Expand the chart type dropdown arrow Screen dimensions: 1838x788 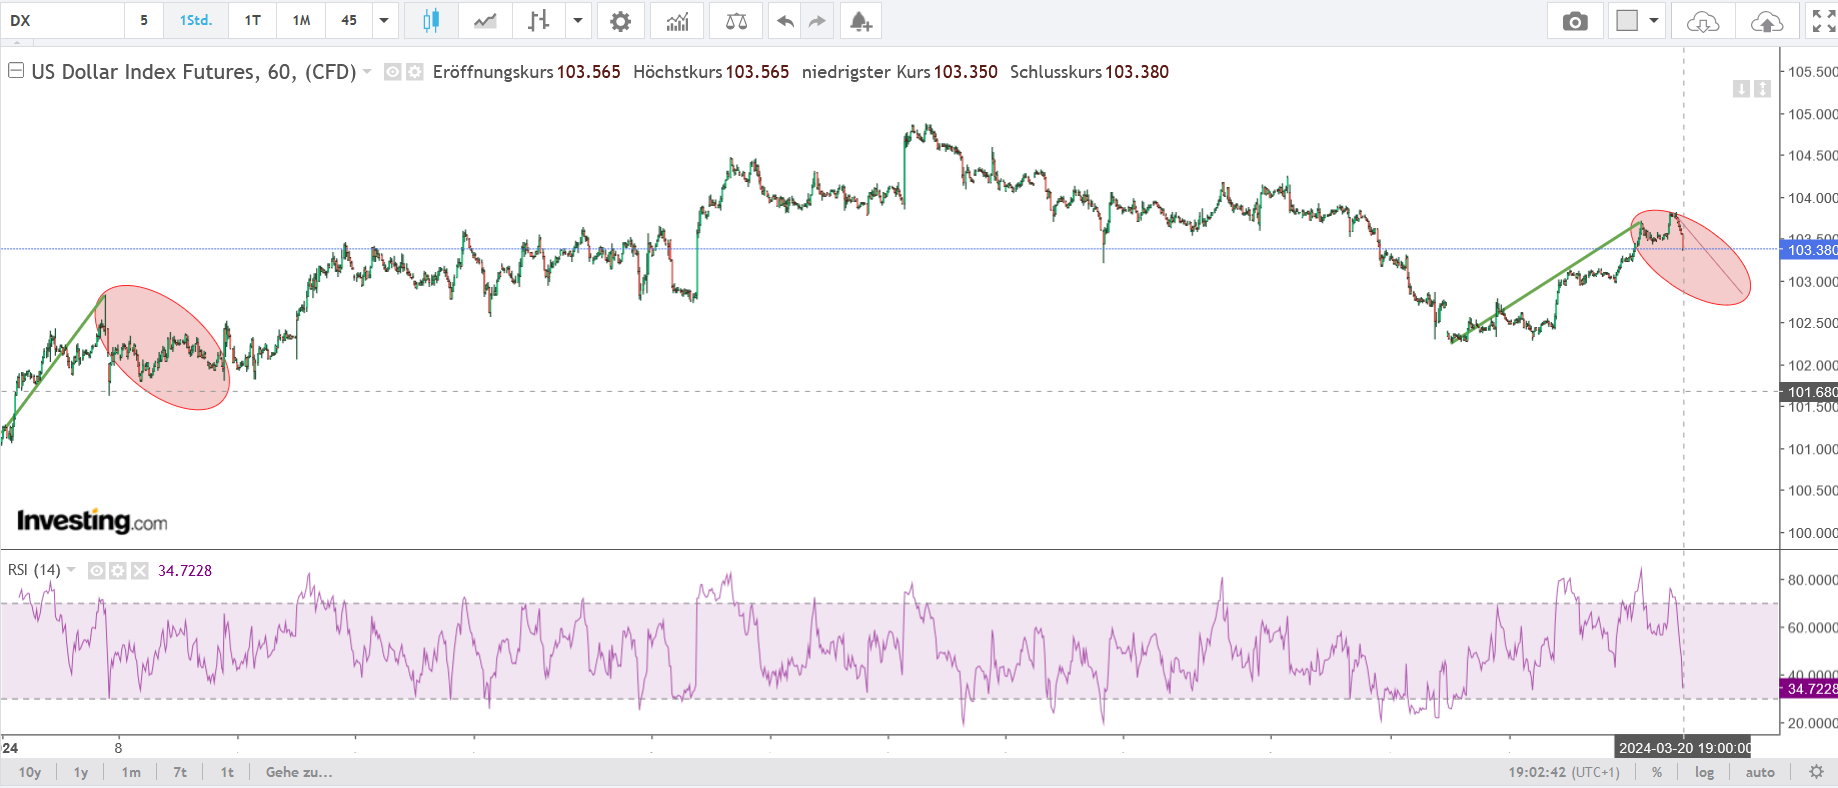(x=578, y=21)
